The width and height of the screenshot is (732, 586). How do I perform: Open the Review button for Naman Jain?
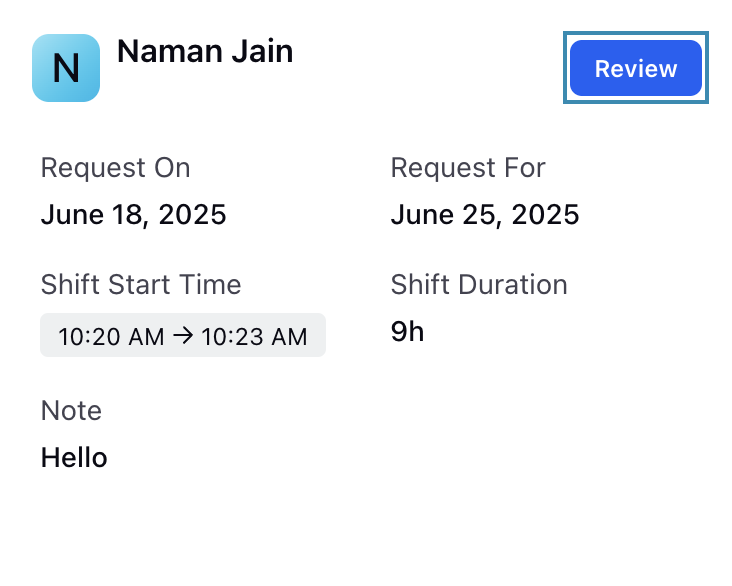pyautogui.click(x=636, y=68)
